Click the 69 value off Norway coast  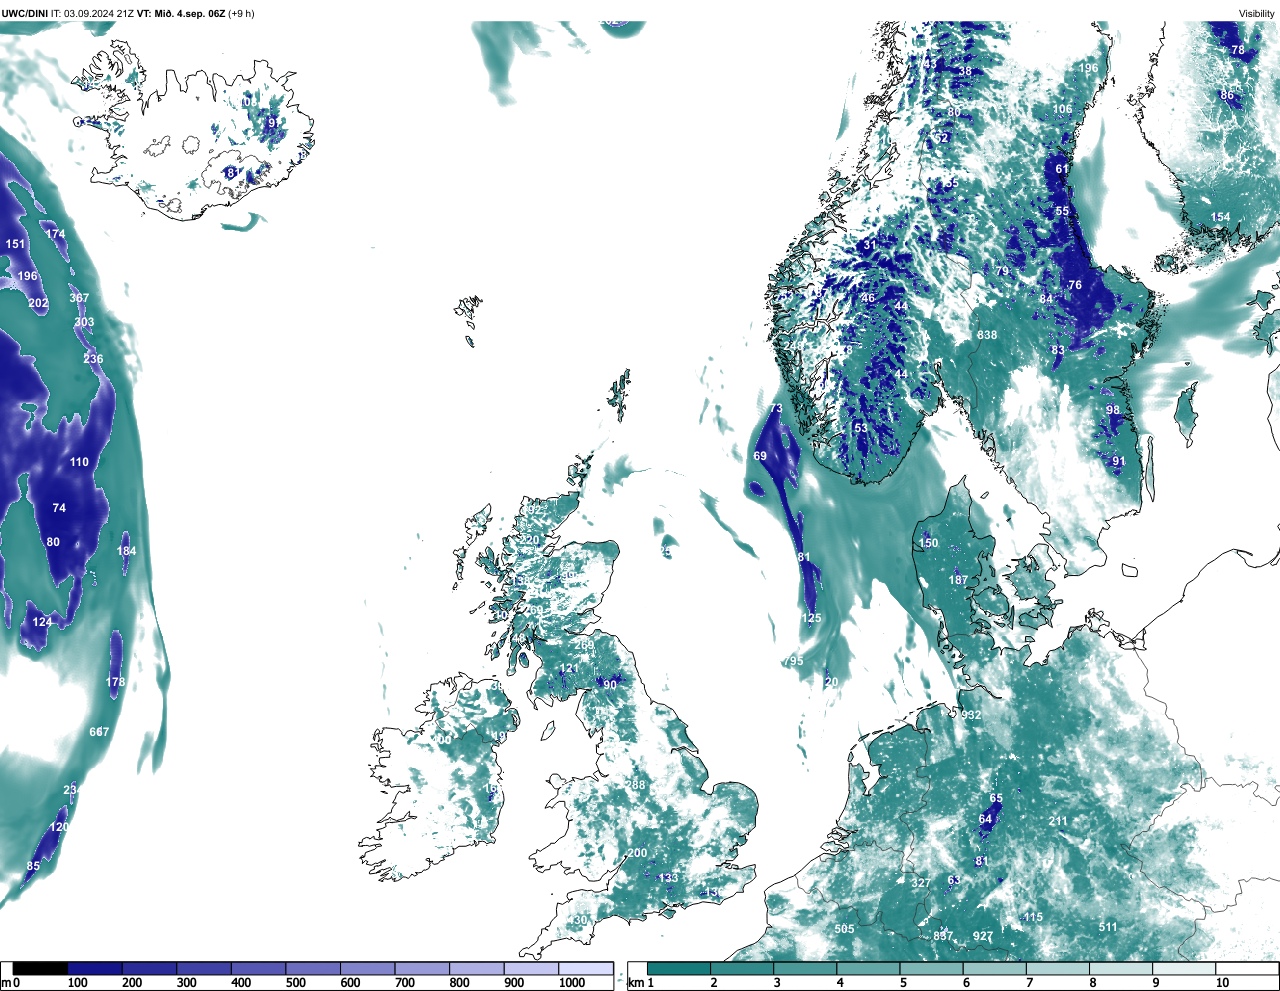(x=760, y=456)
